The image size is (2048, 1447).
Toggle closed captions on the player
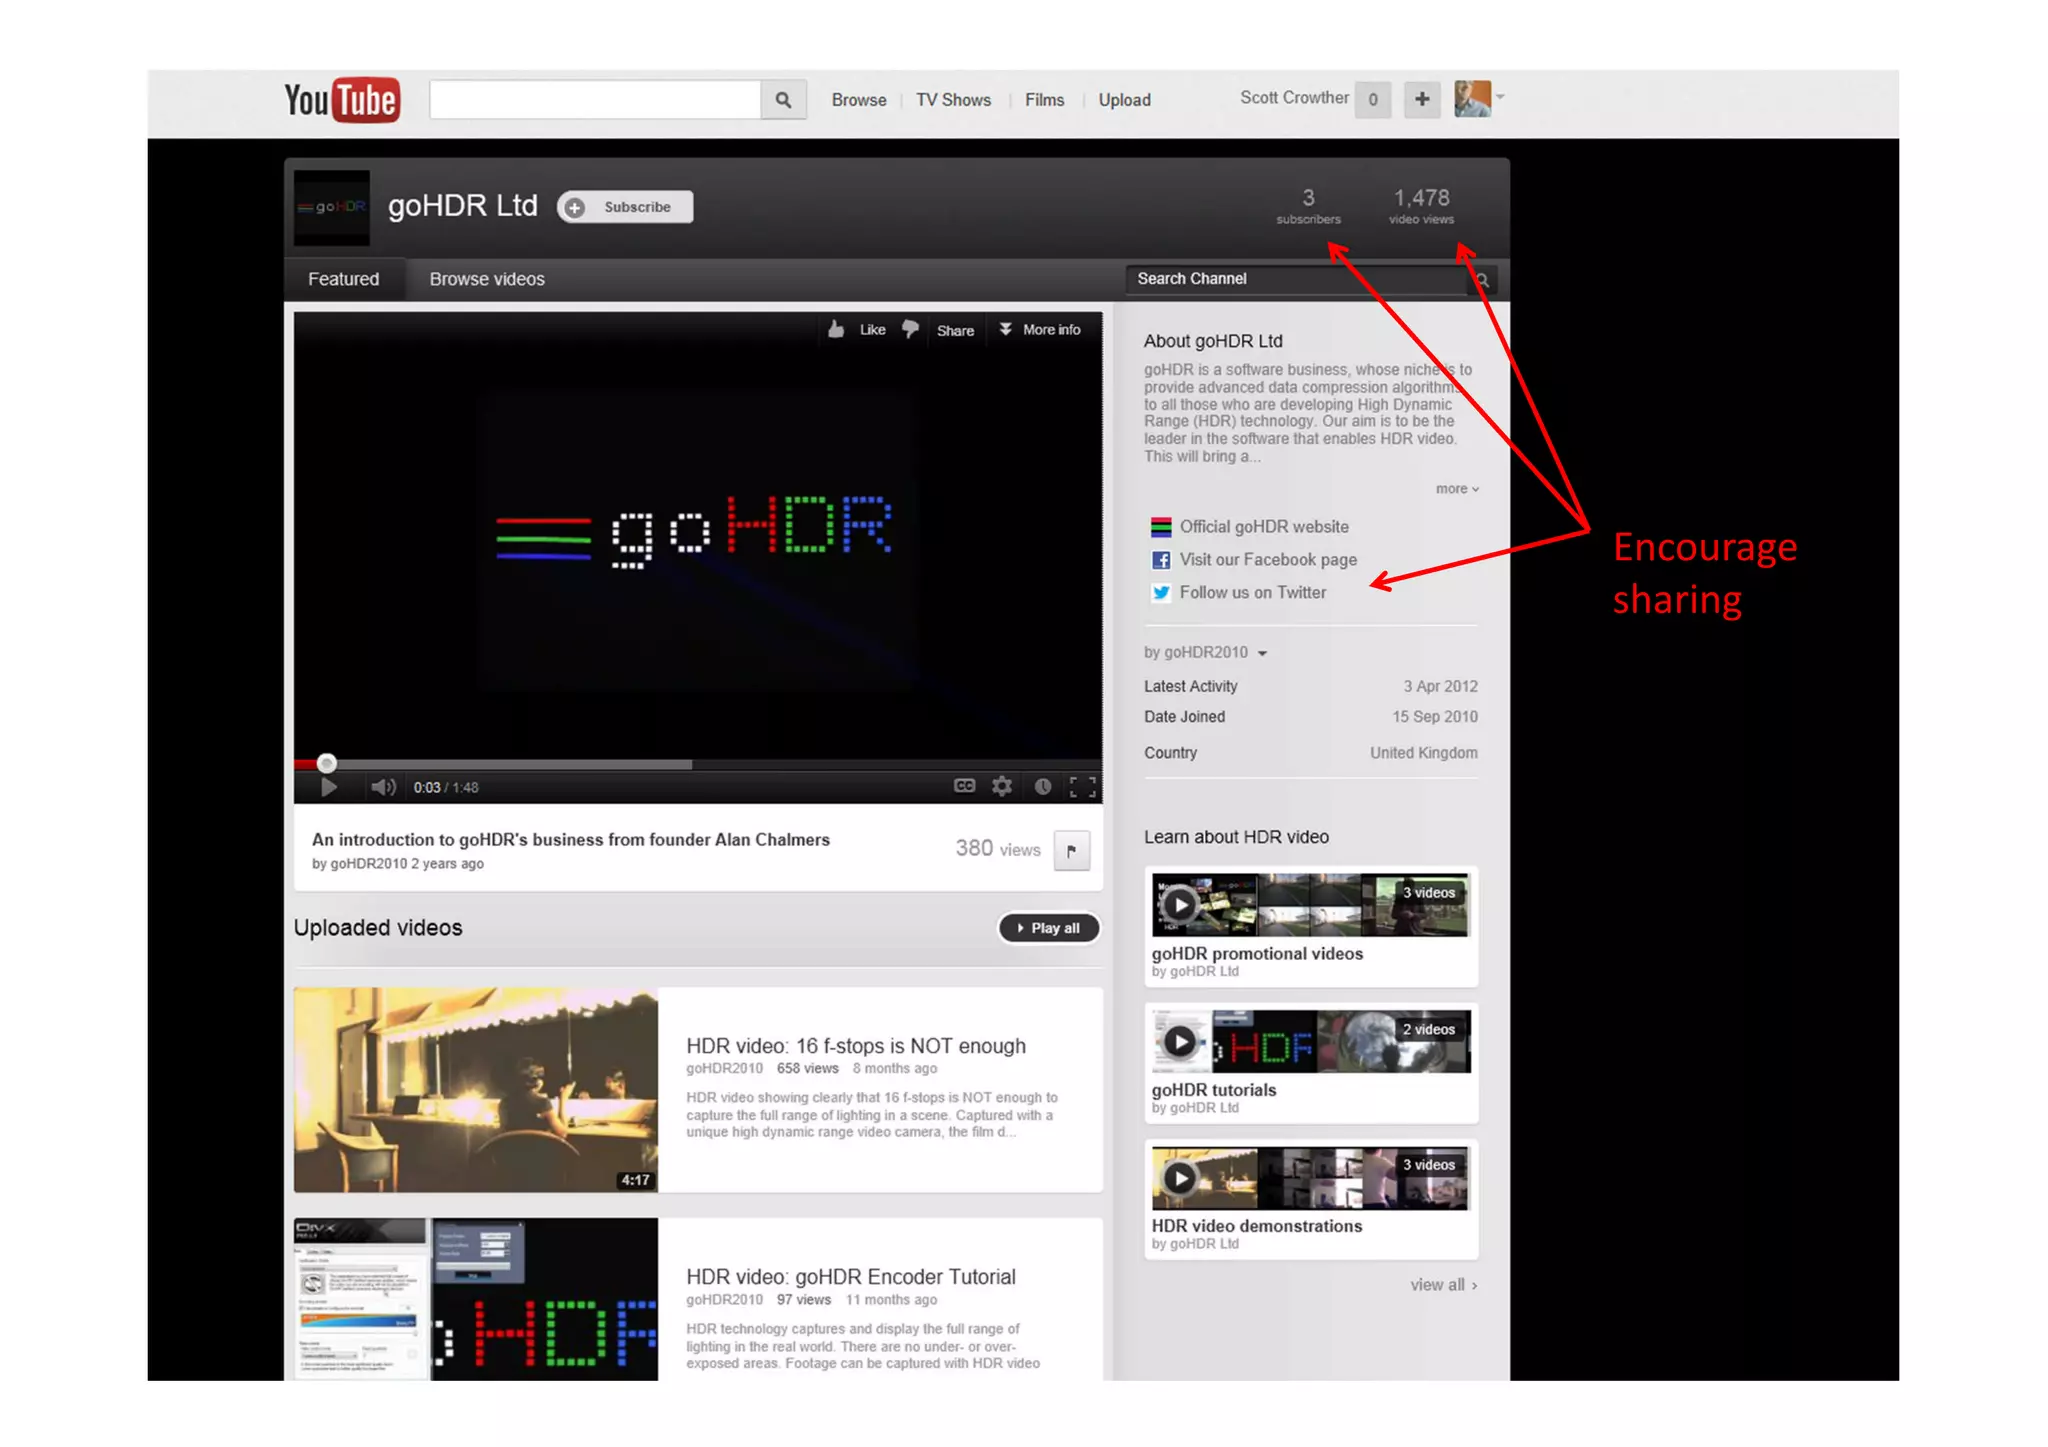pyautogui.click(x=964, y=786)
